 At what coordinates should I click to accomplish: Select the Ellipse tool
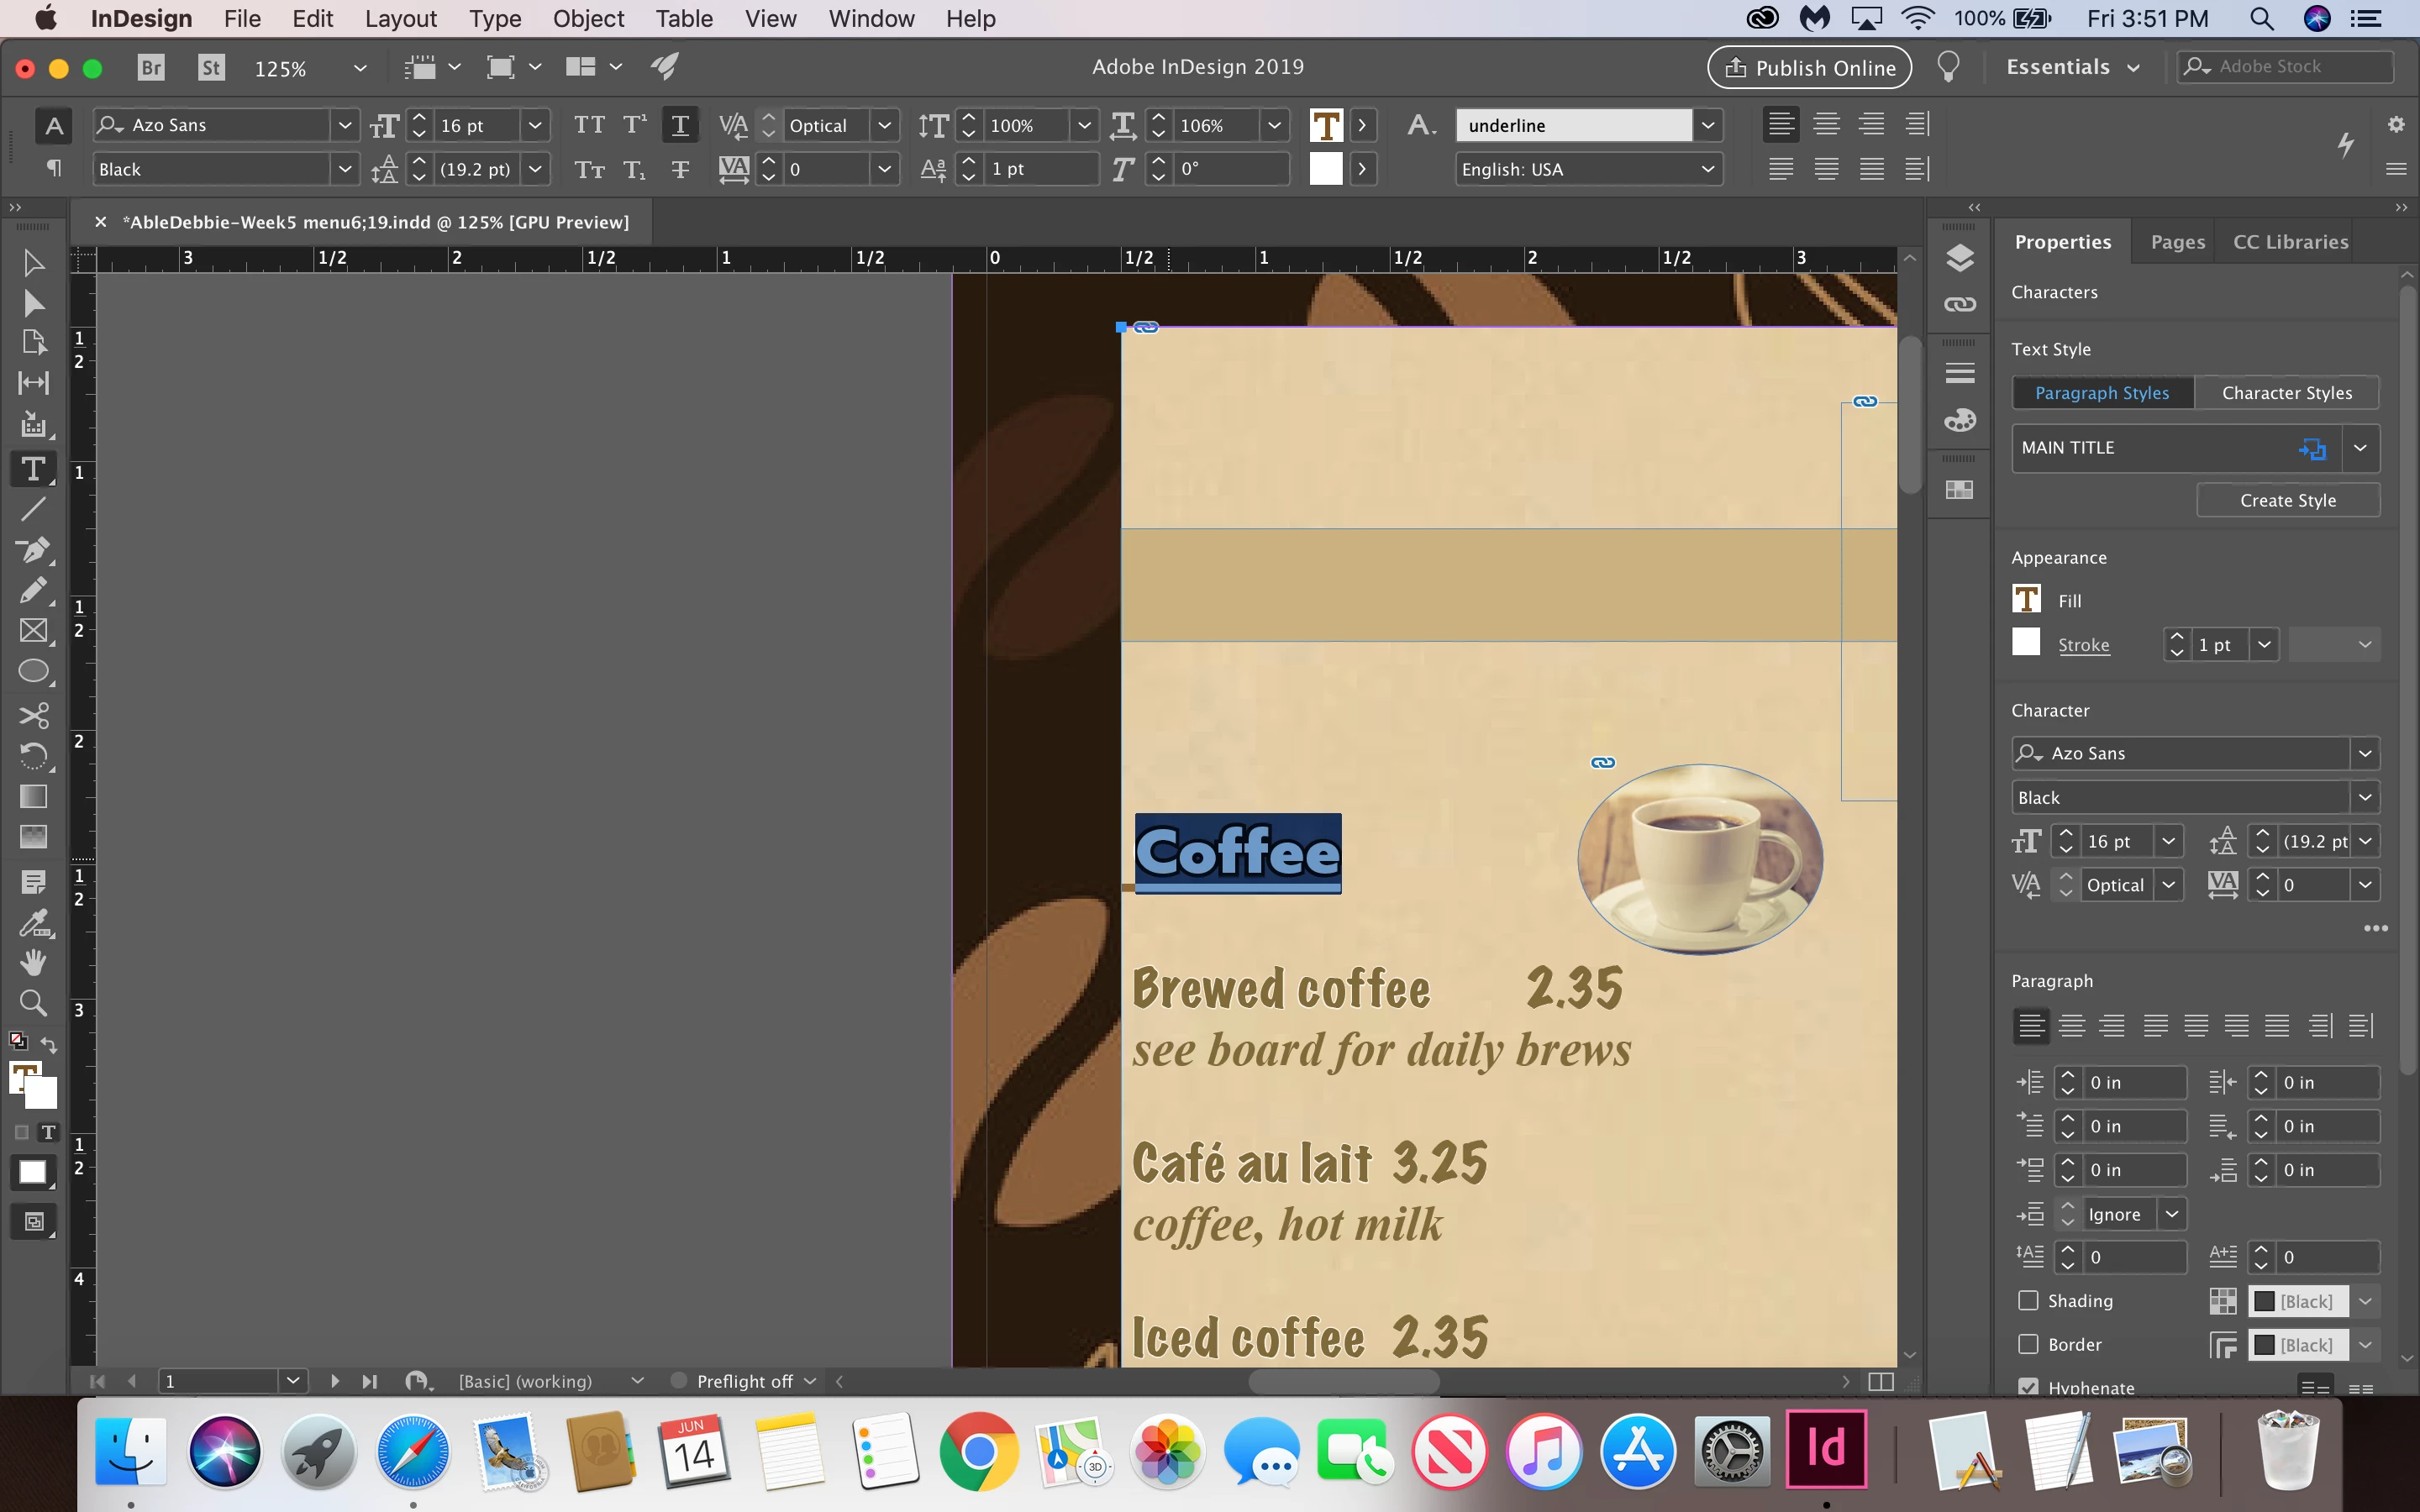point(32,671)
